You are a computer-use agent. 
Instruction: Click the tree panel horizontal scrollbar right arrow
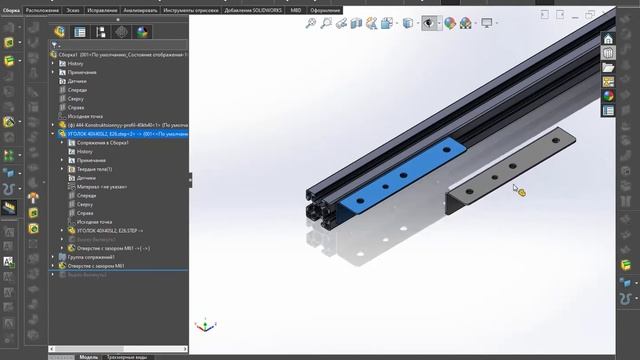click(x=185, y=349)
